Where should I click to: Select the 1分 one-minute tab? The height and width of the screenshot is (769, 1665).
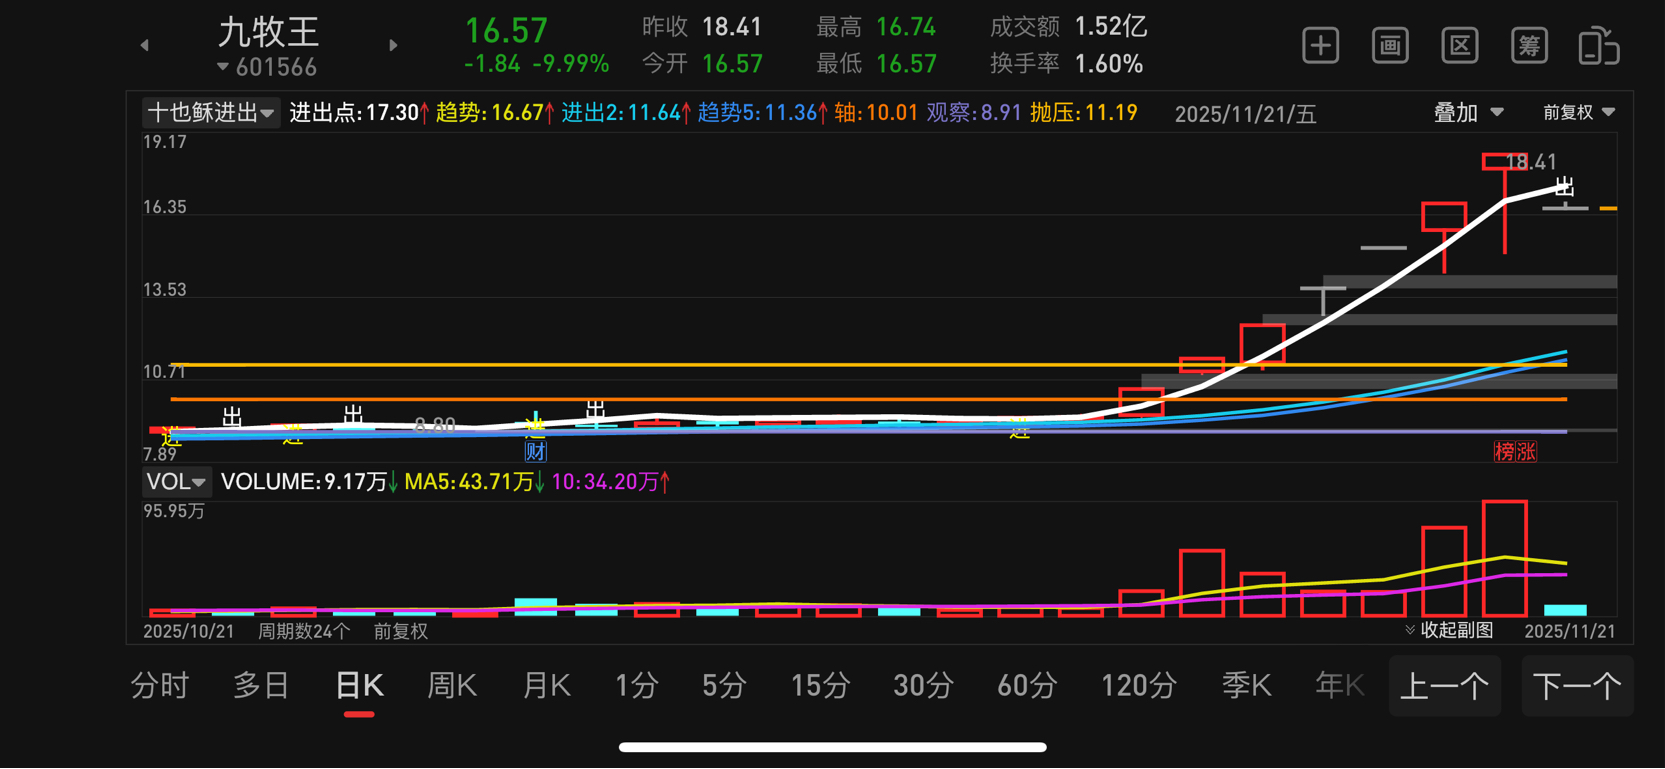tap(636, 686)
